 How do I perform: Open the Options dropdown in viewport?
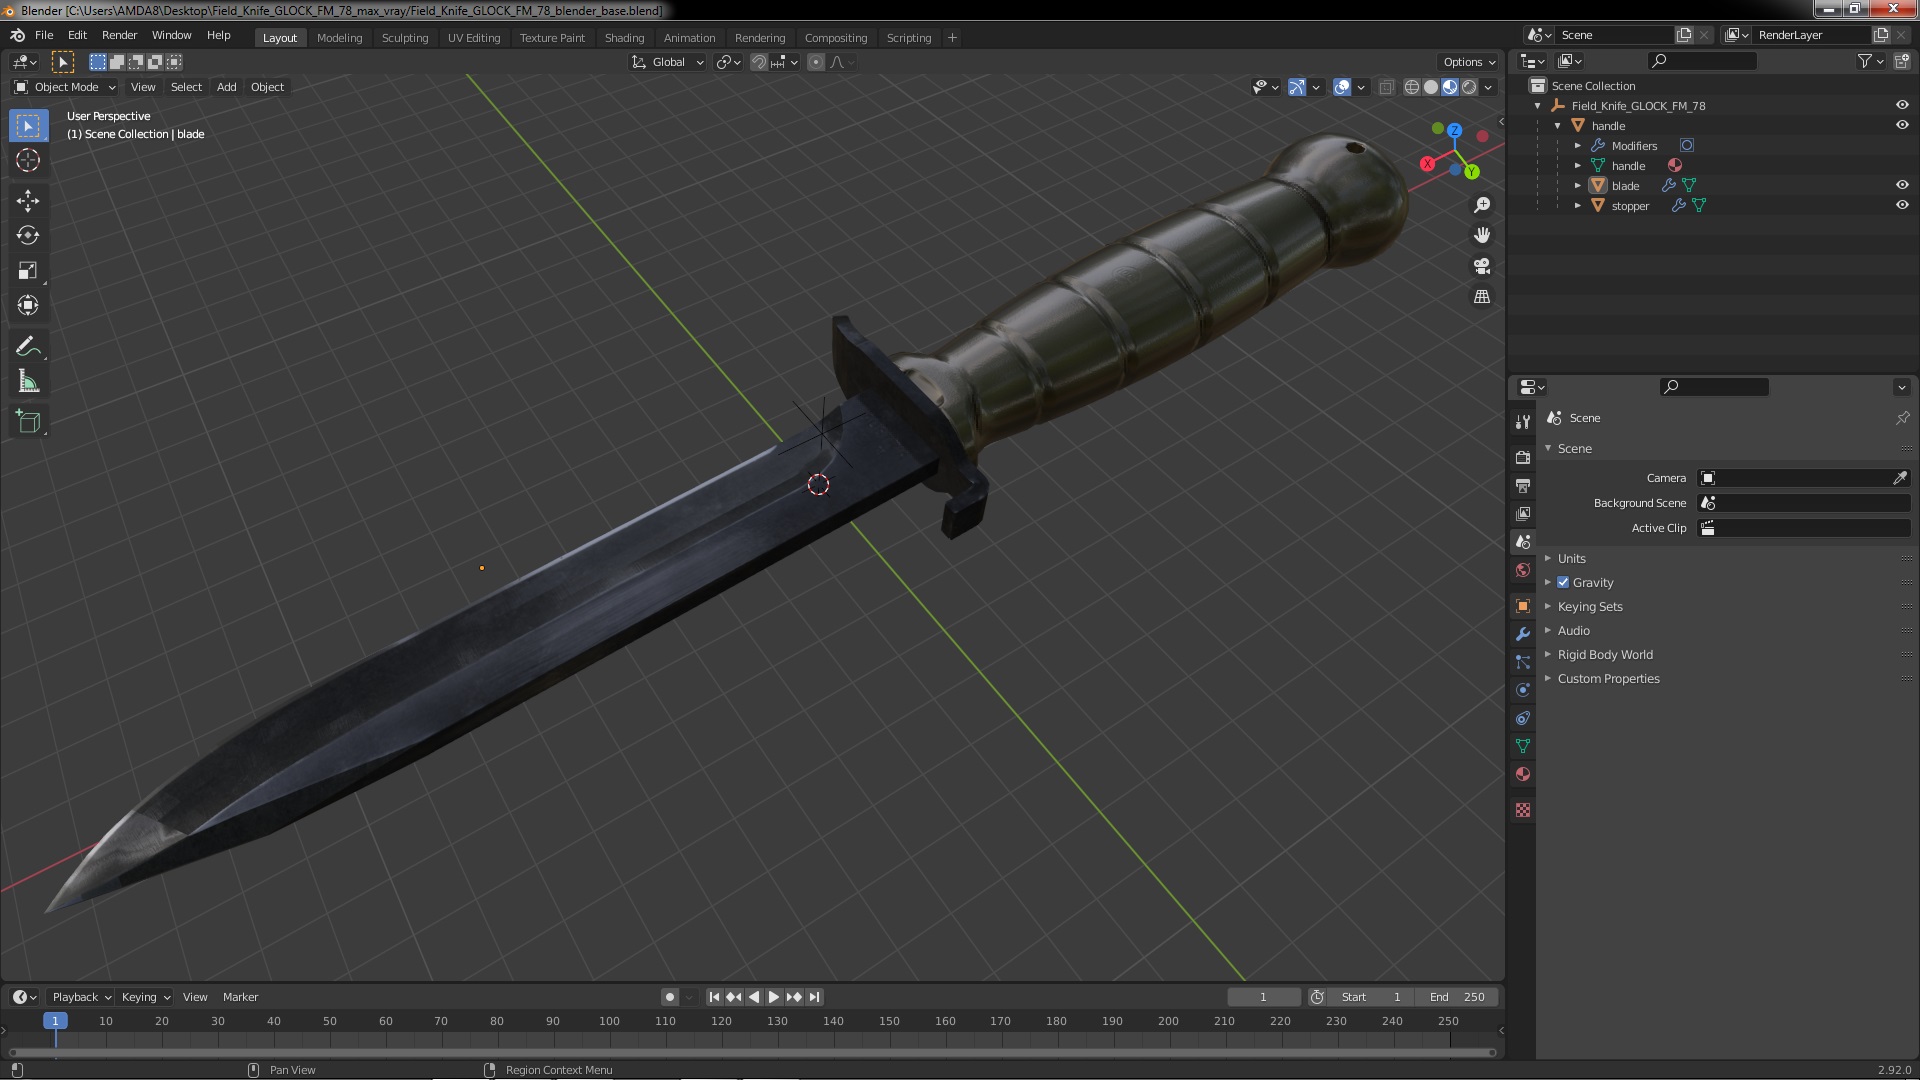[x=1469, y=62]
